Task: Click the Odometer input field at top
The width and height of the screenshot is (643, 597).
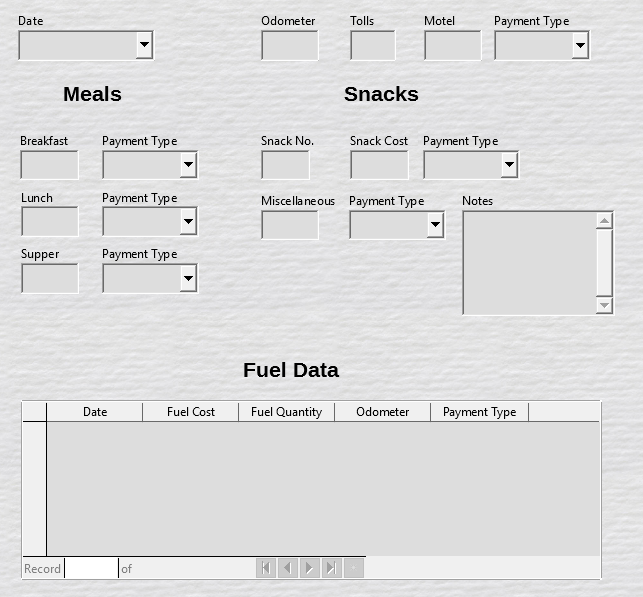Action: 289,46
